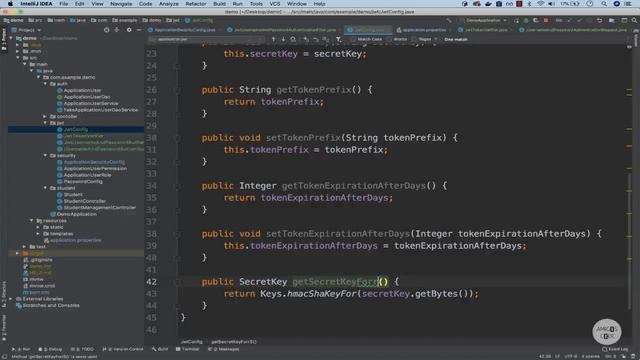Viewport: 640px width, 360px height.
Task: Select PasswordConfig in project tree
Action: point(83,181)
